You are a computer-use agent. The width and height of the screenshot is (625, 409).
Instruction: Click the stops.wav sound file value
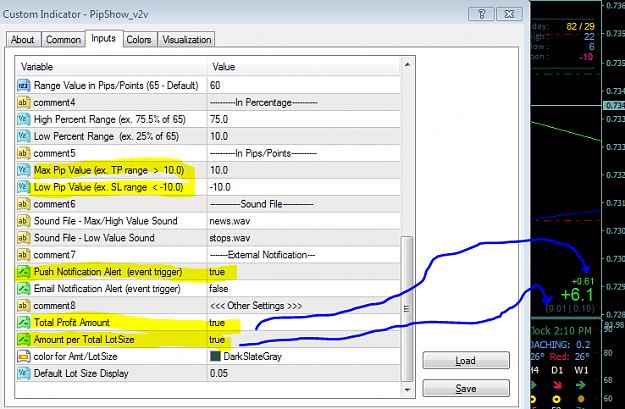[303, 238]
